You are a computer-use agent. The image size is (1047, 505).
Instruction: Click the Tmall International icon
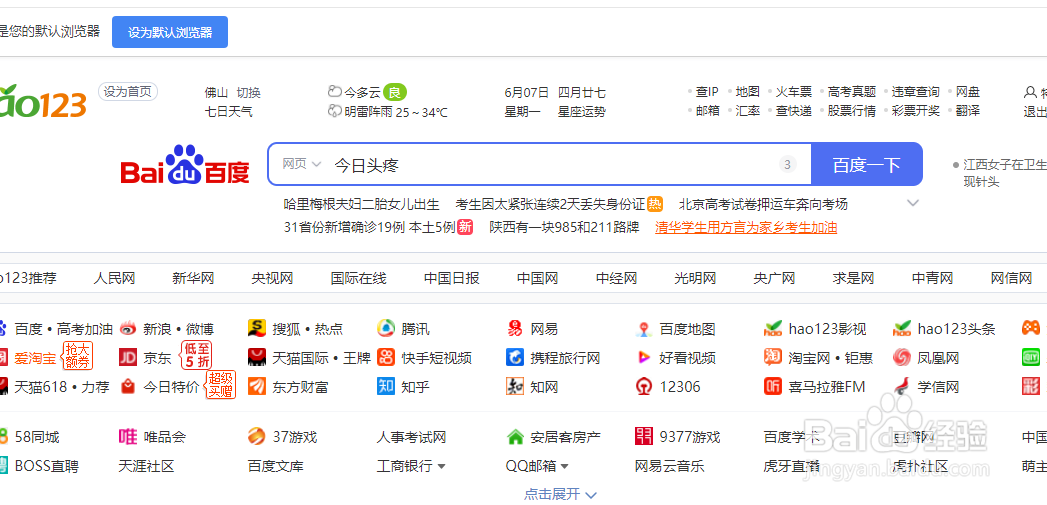[x=256, y=357]
